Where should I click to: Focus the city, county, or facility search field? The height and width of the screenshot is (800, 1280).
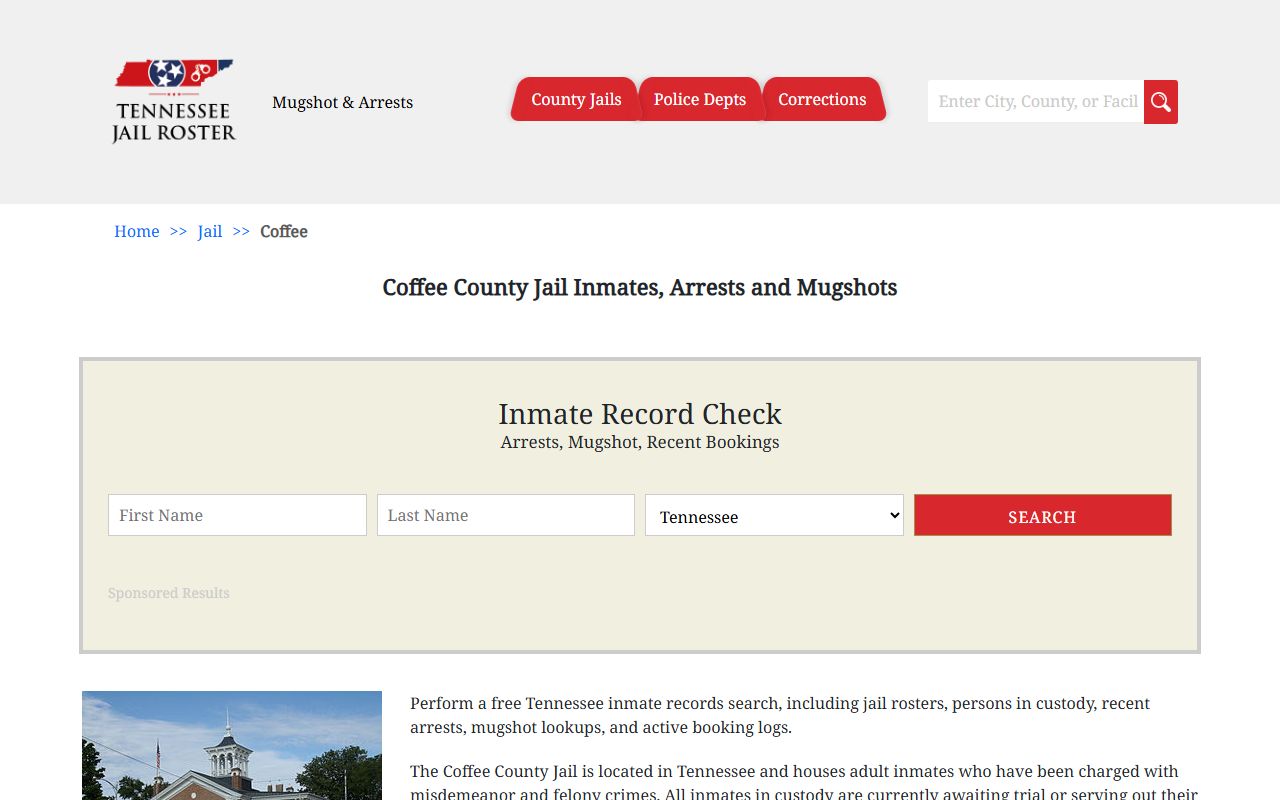coord(1036,101)
